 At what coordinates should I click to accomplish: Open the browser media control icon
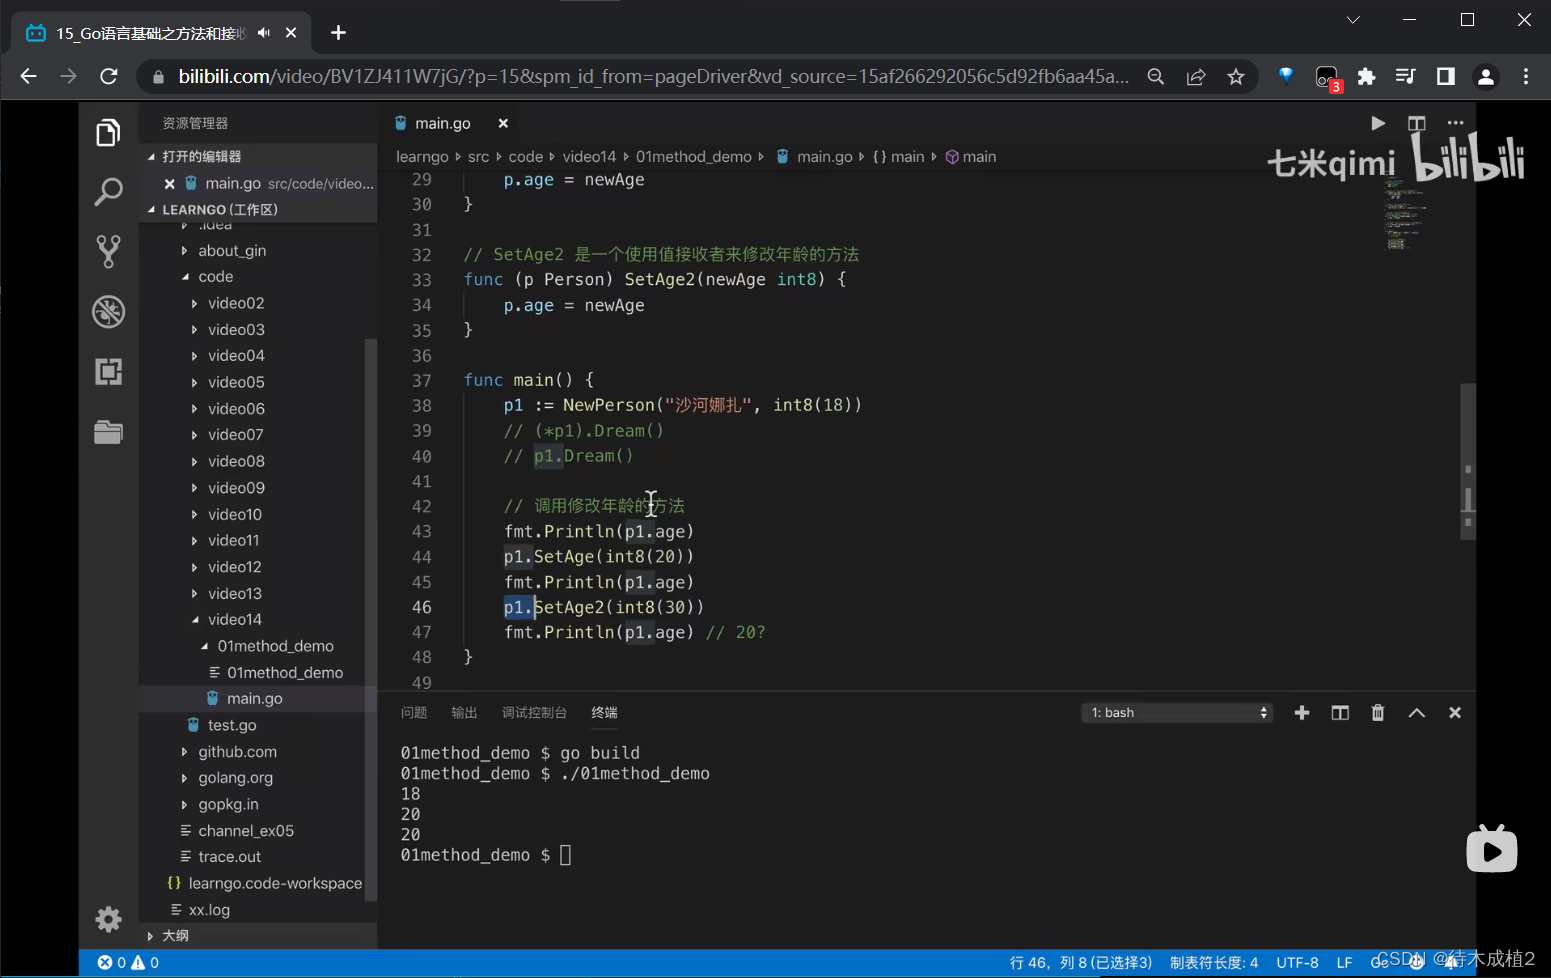(1405, 77)
